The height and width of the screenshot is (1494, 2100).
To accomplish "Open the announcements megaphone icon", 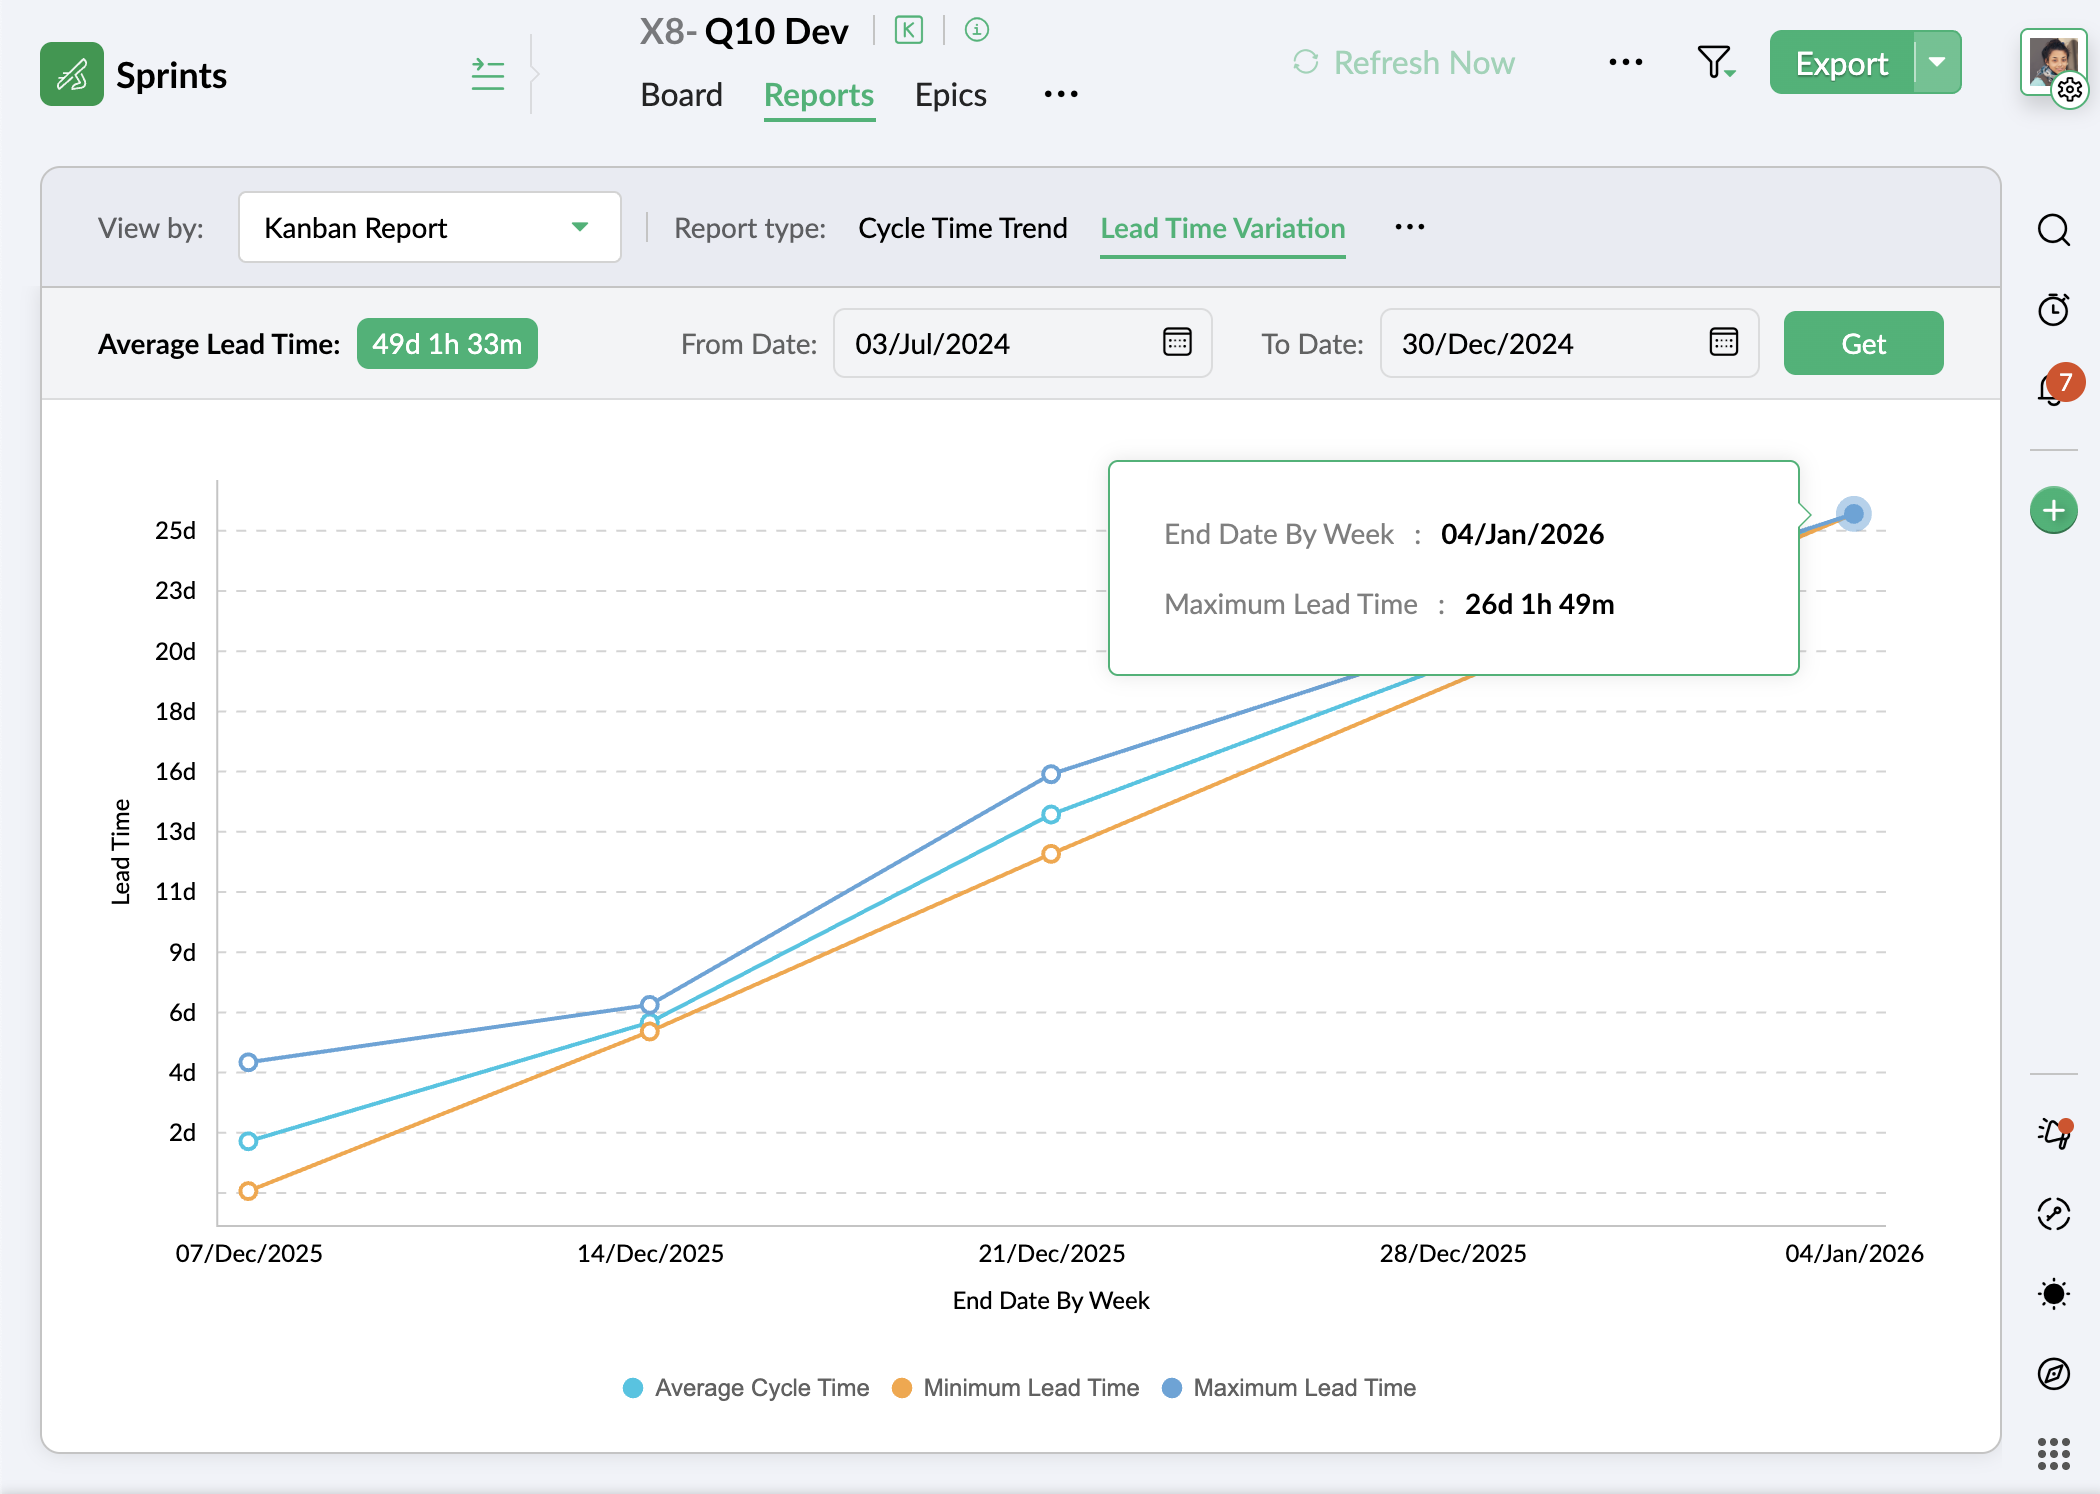I will [x=2053, y=1133].
